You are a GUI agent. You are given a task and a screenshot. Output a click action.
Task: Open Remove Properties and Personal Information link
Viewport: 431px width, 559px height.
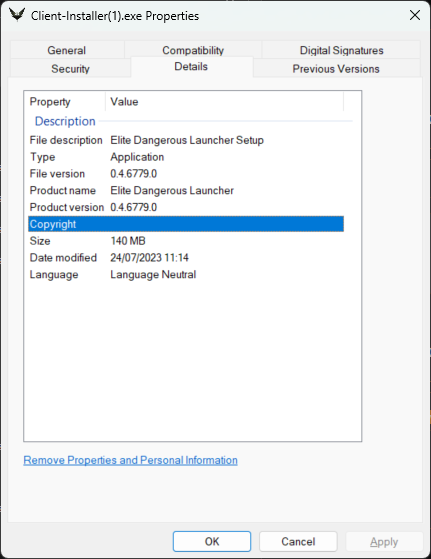[x=130, y=460]
